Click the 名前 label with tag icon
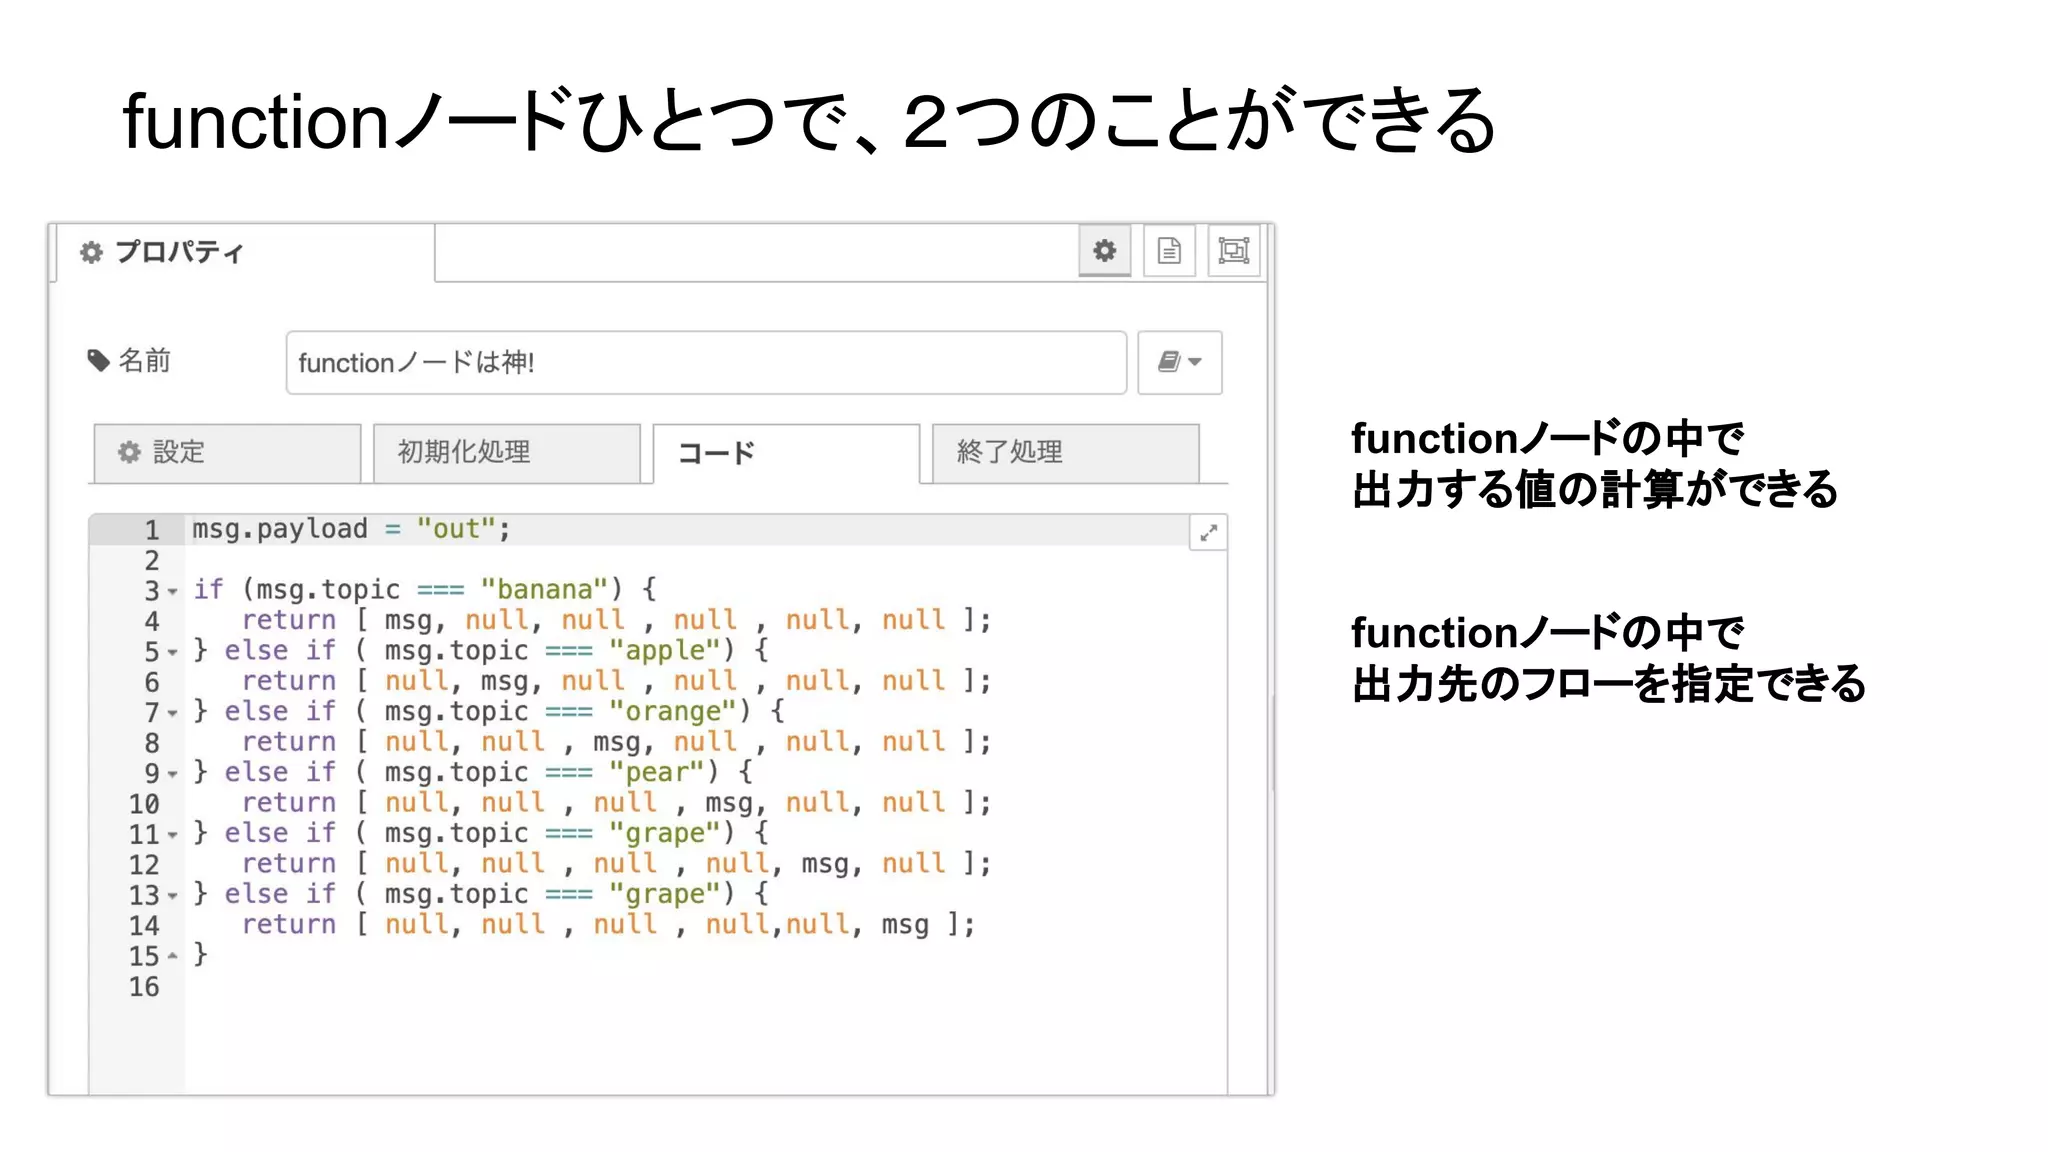This screenshot has height=1152, width=2048. (x=130, y=360)
